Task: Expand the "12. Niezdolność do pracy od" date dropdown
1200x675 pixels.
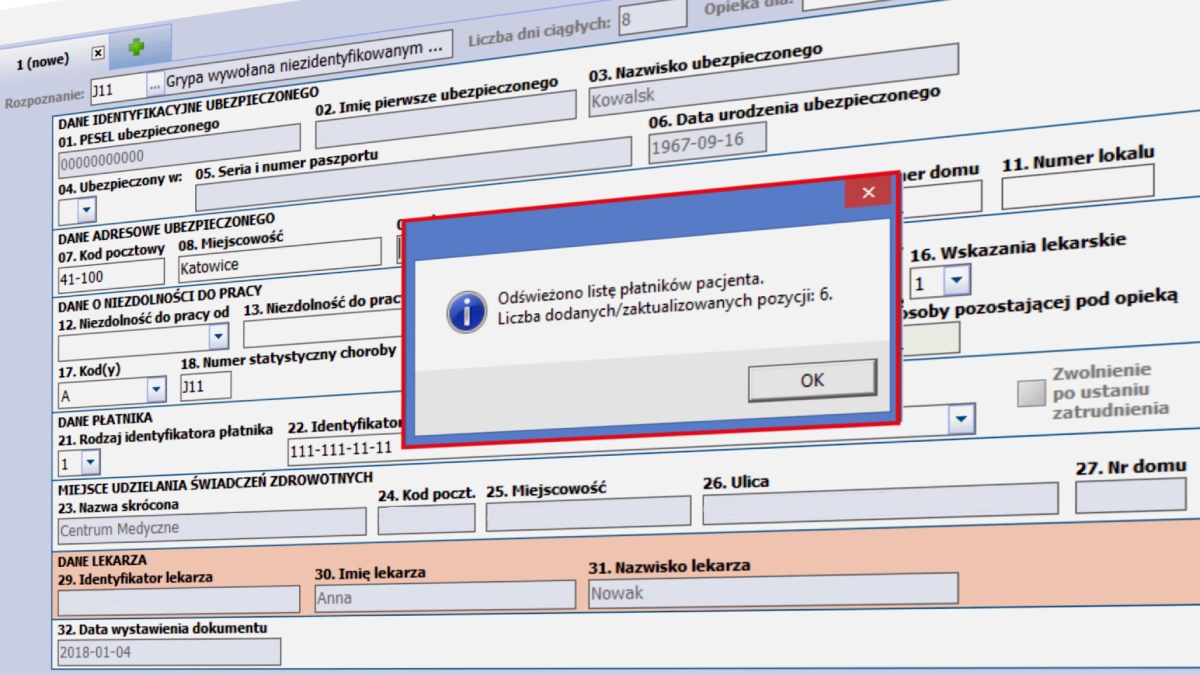Action: [x=218, y=338]
